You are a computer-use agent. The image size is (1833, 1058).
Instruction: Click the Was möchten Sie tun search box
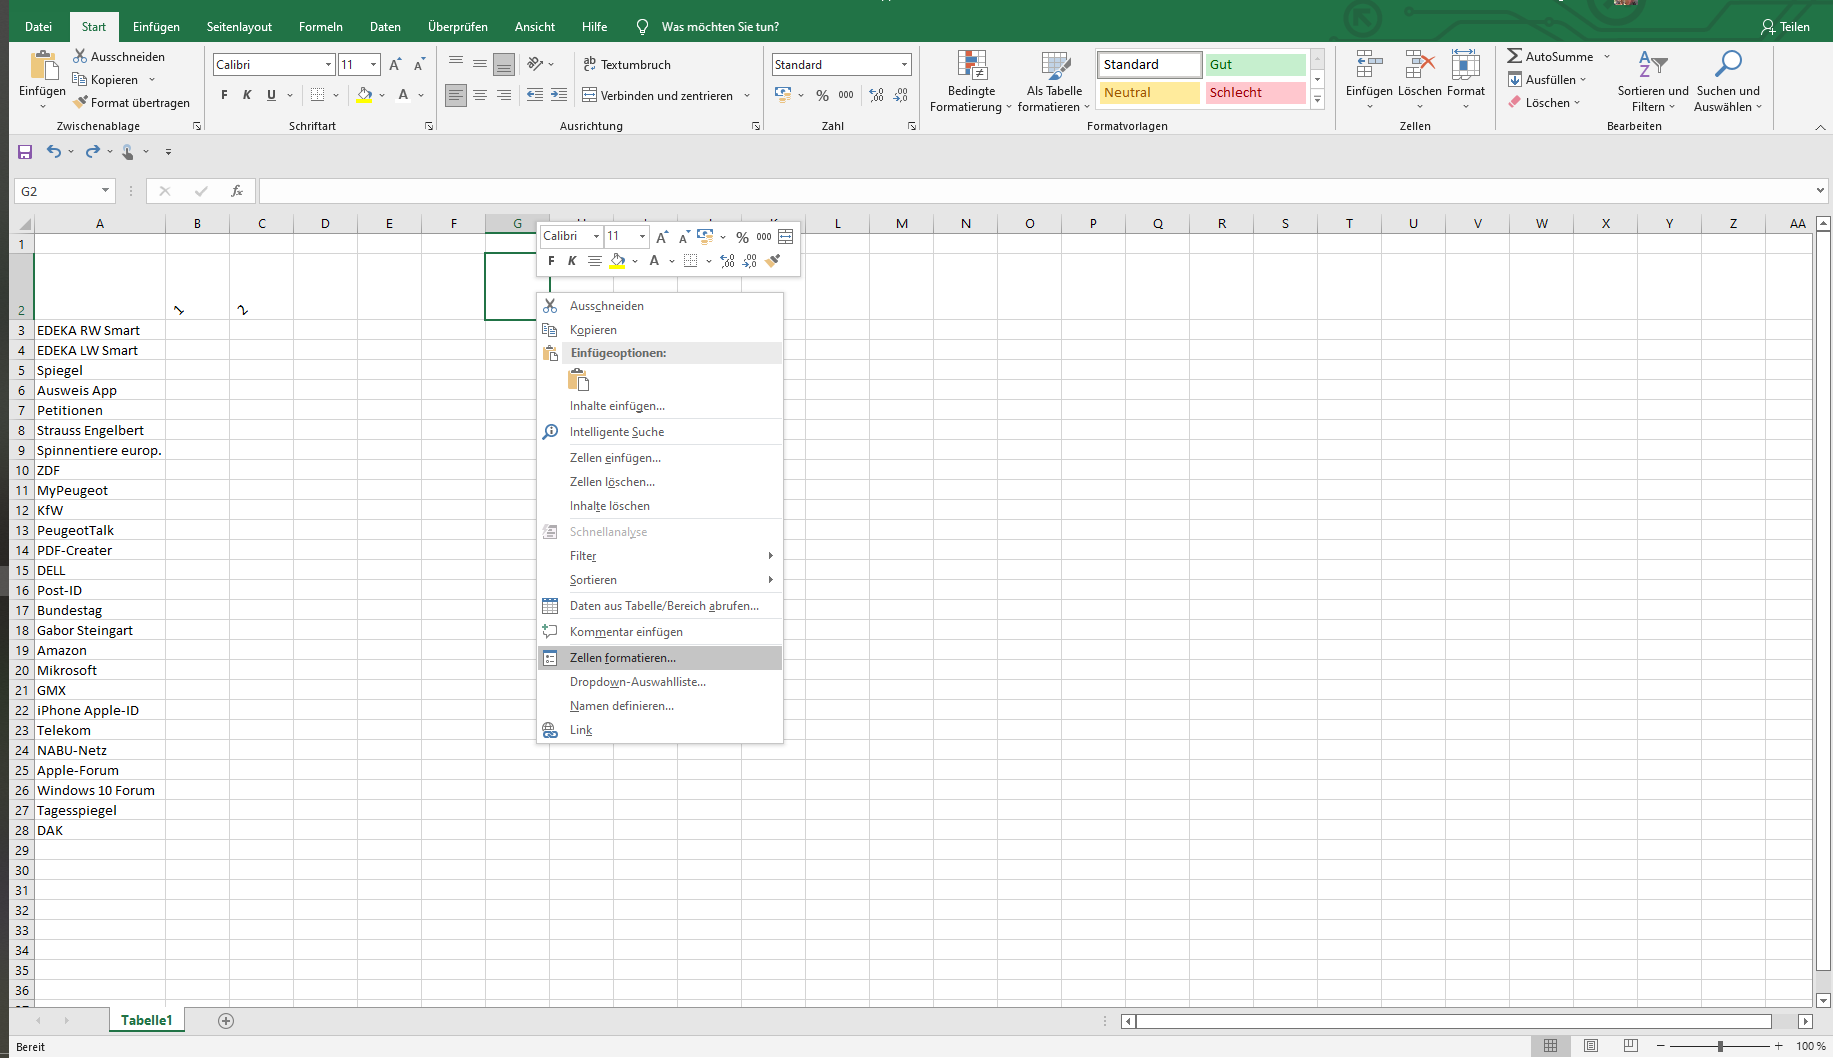(720, 27)
